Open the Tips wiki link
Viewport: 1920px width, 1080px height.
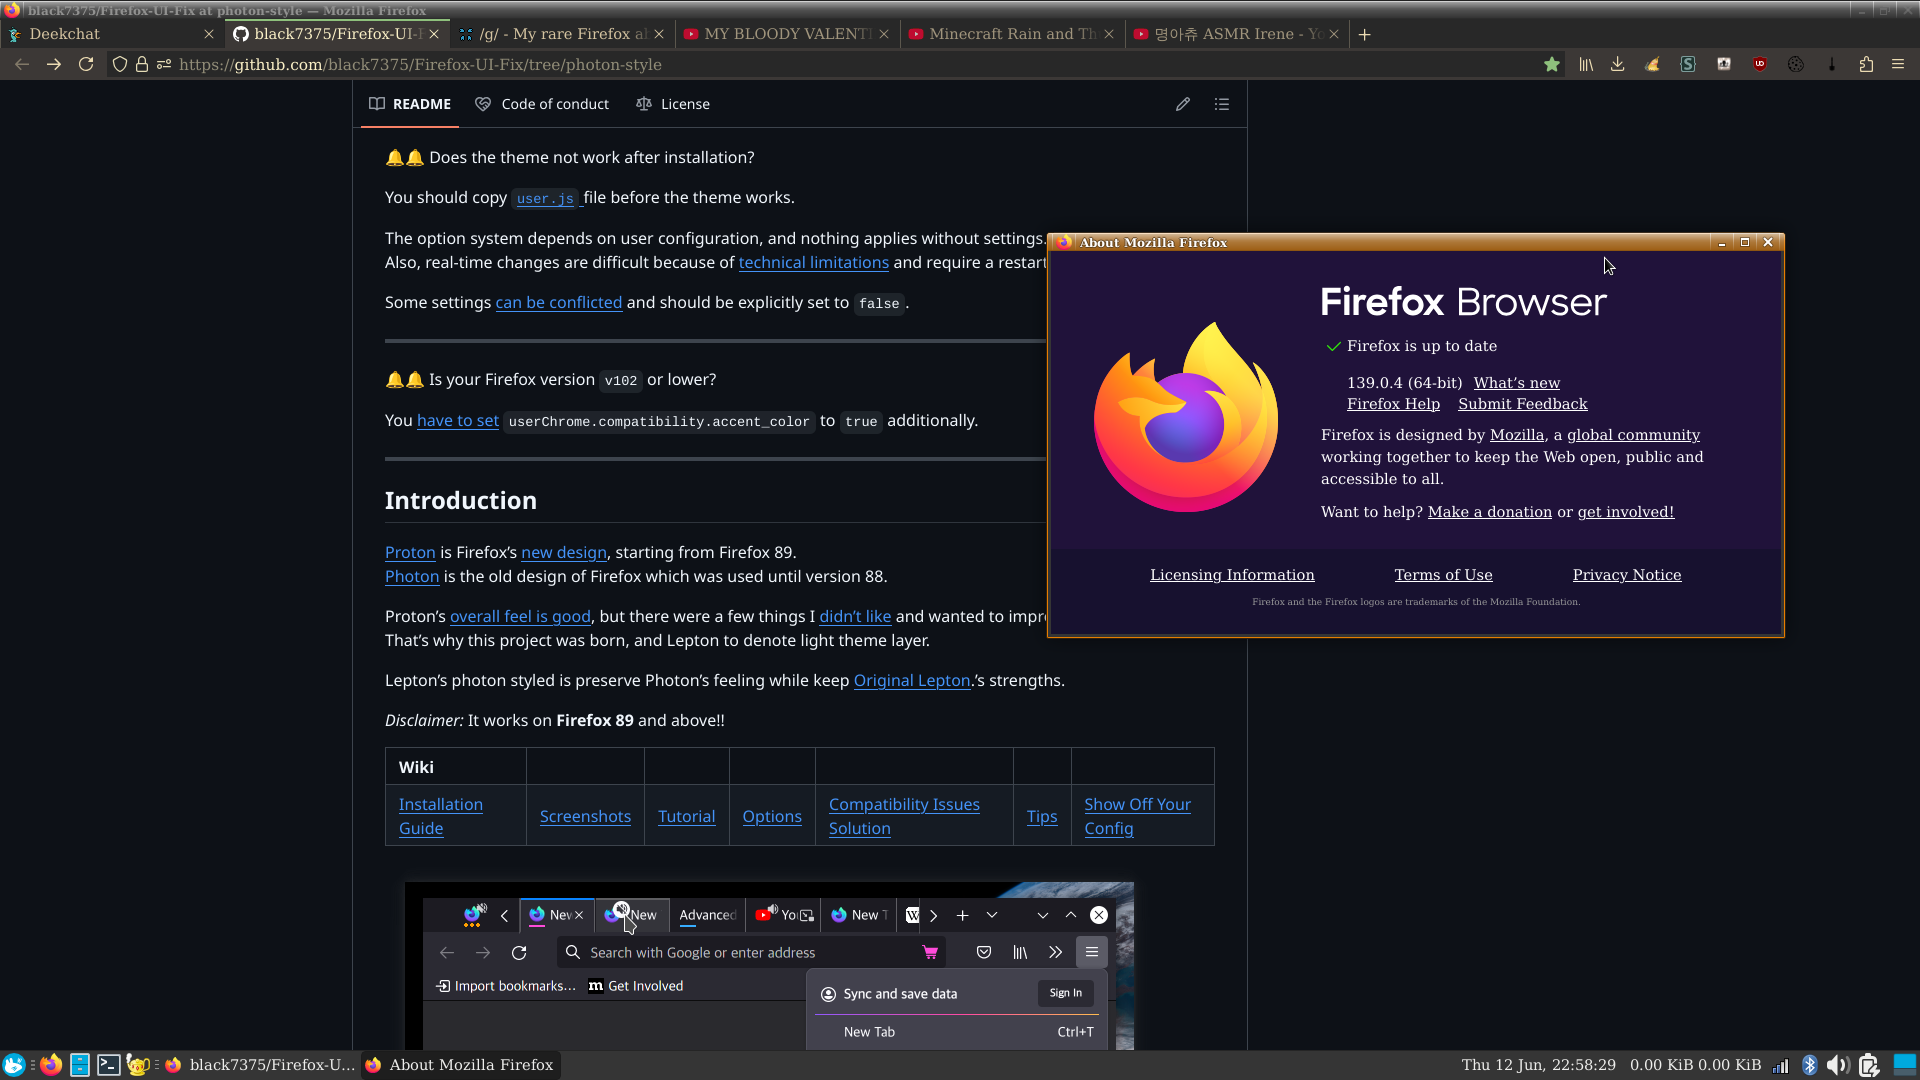pos(1041,816)
